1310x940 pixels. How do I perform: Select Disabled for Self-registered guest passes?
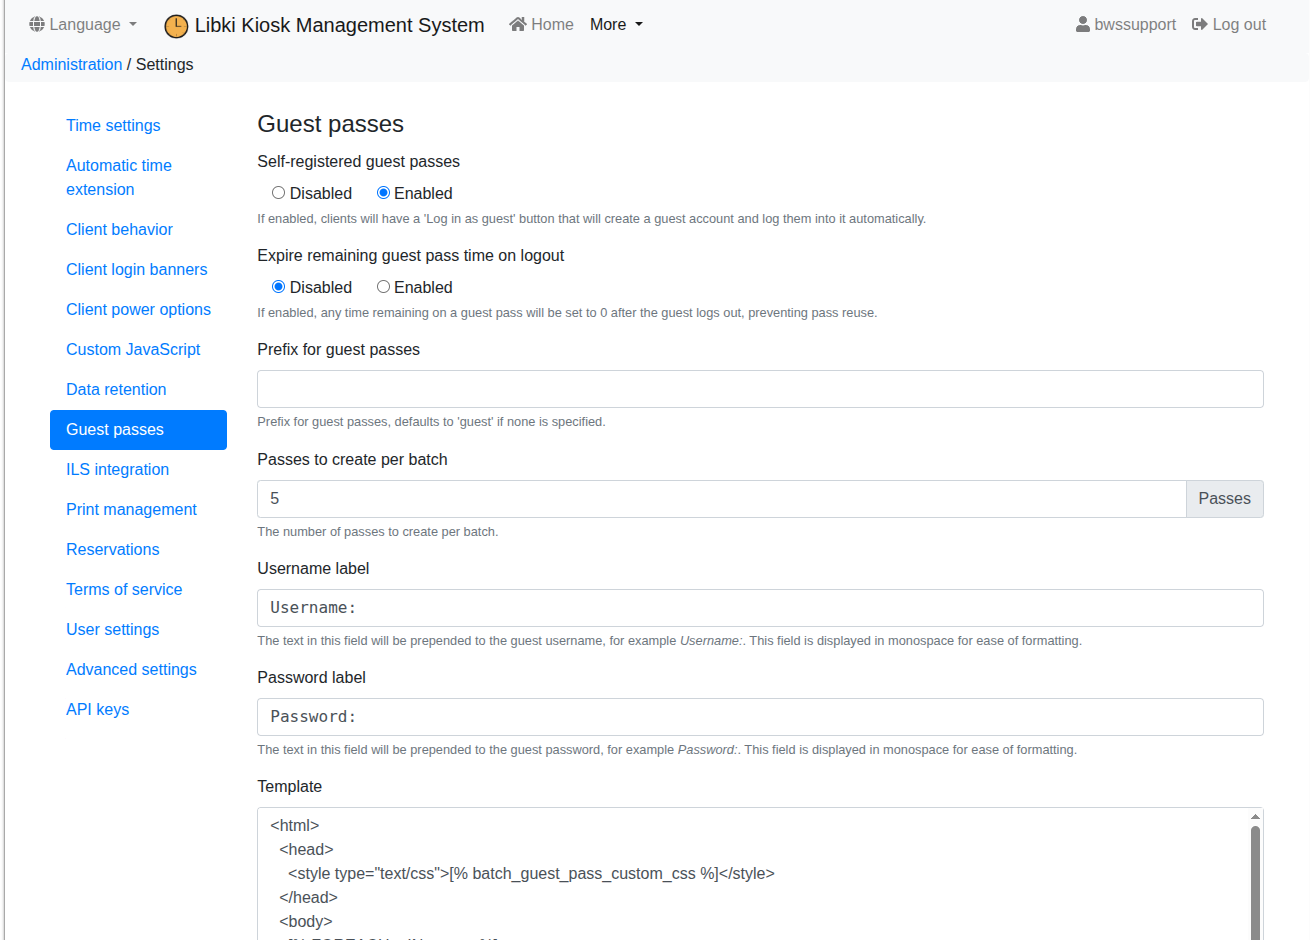tap(279, 193)
